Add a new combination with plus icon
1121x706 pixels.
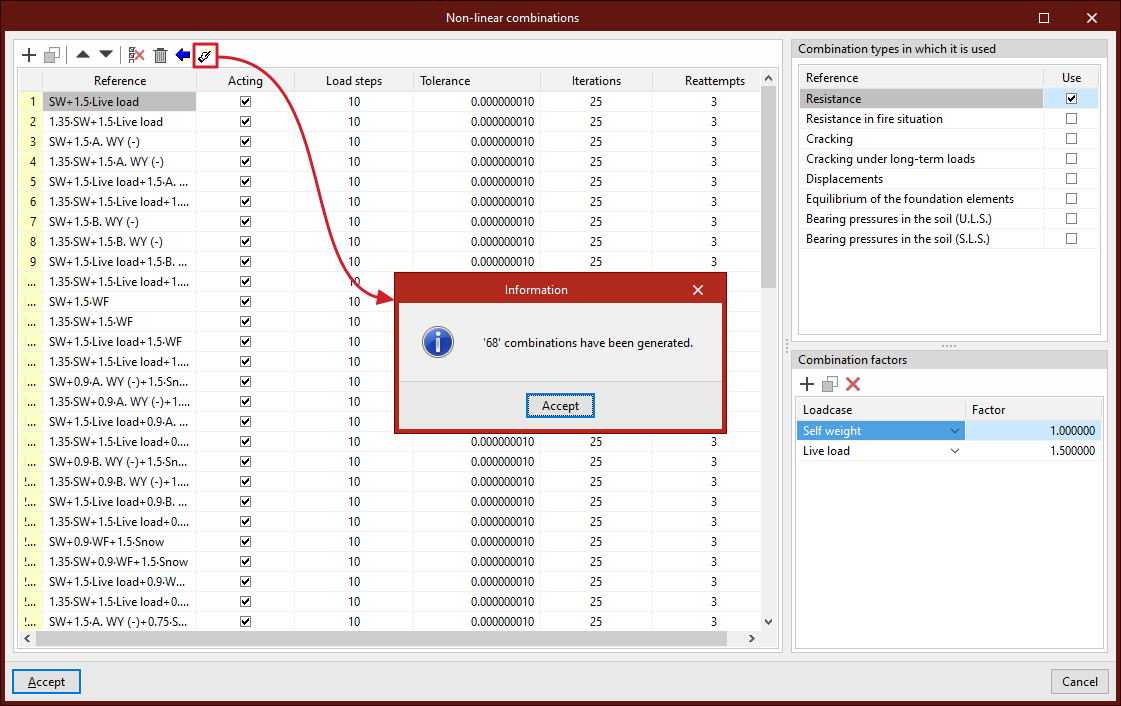click(29, 55)
